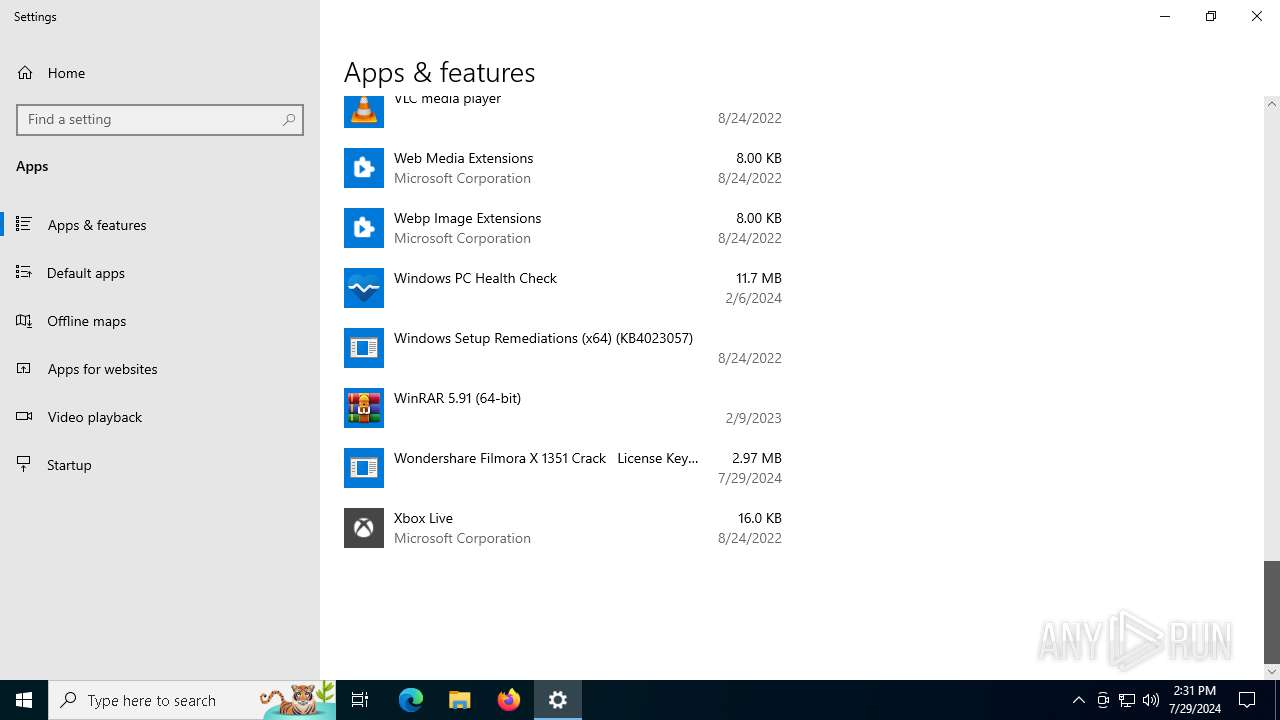Select the Webp Image Extensions entry name
This screenshot has height=720, width=1280.
pyautogui.click(x=467, y=218)
